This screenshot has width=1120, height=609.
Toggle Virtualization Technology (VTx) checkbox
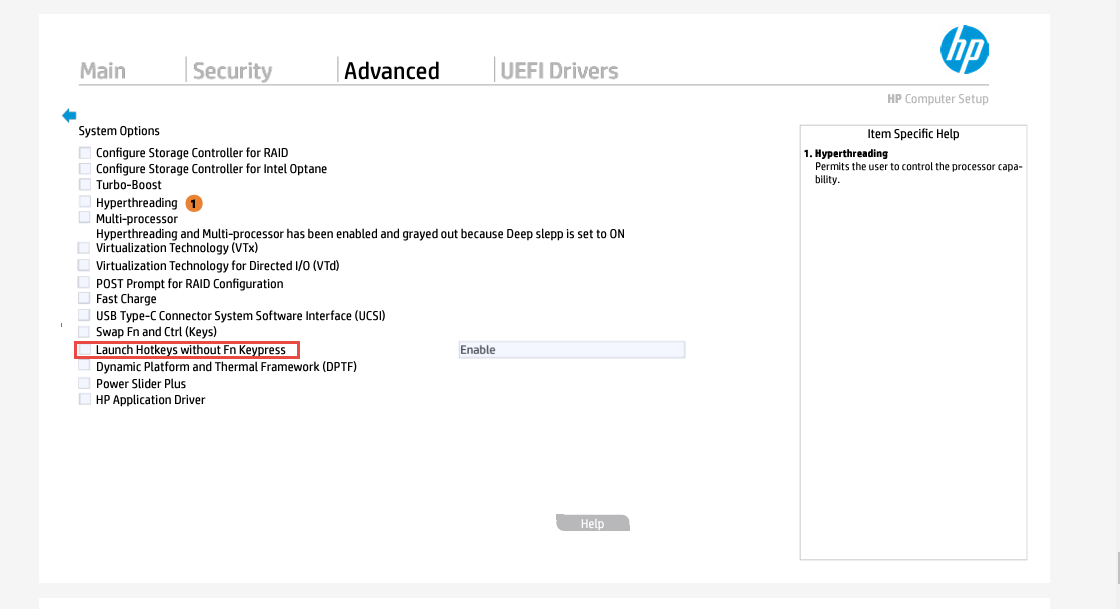pos(84,248)
